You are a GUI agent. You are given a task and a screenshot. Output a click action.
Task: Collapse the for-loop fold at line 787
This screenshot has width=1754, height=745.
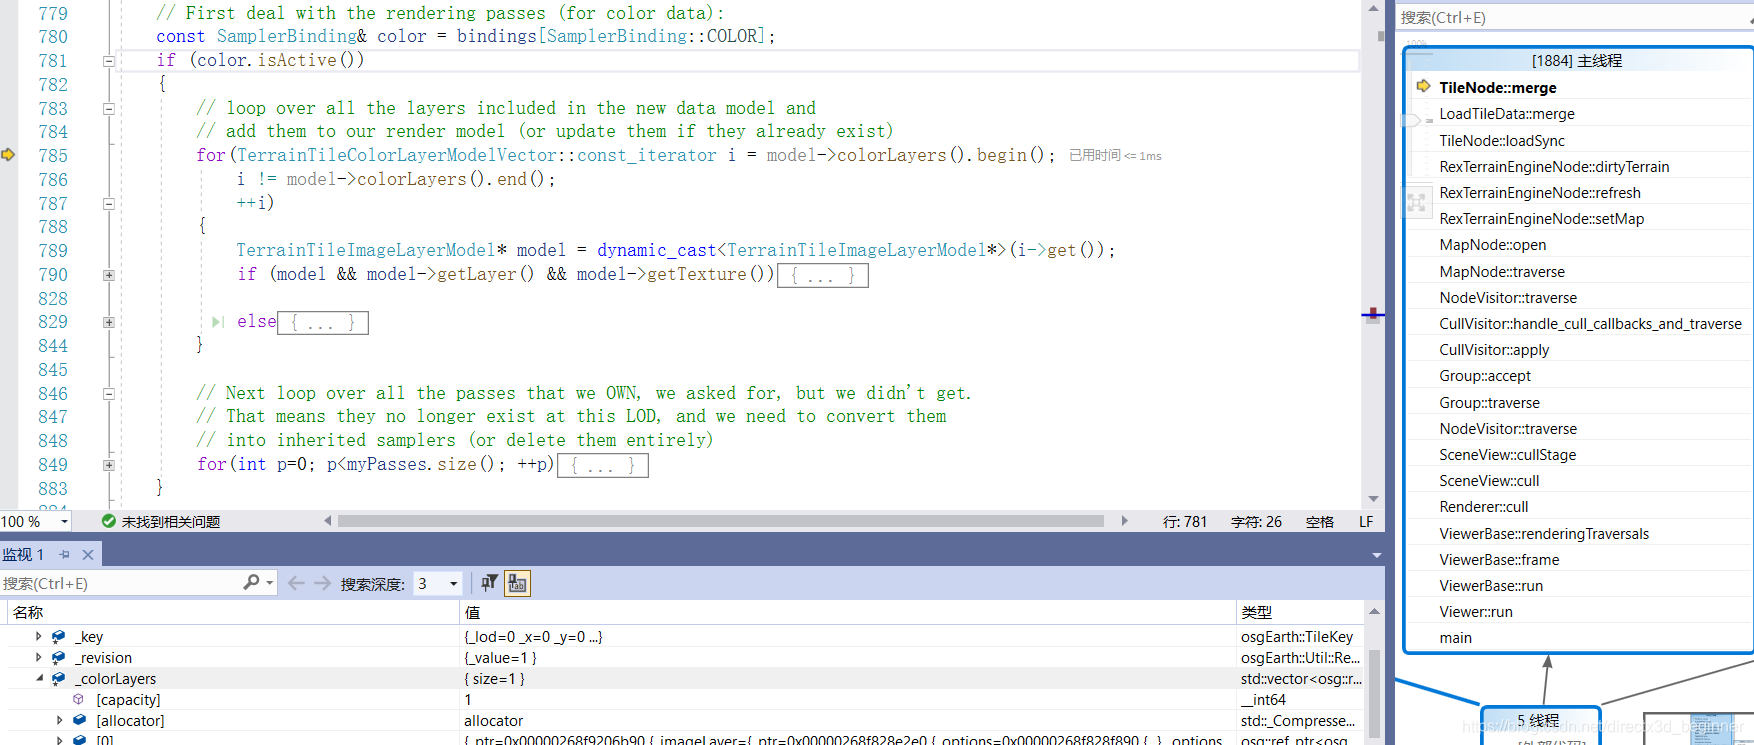click(108, 204)
